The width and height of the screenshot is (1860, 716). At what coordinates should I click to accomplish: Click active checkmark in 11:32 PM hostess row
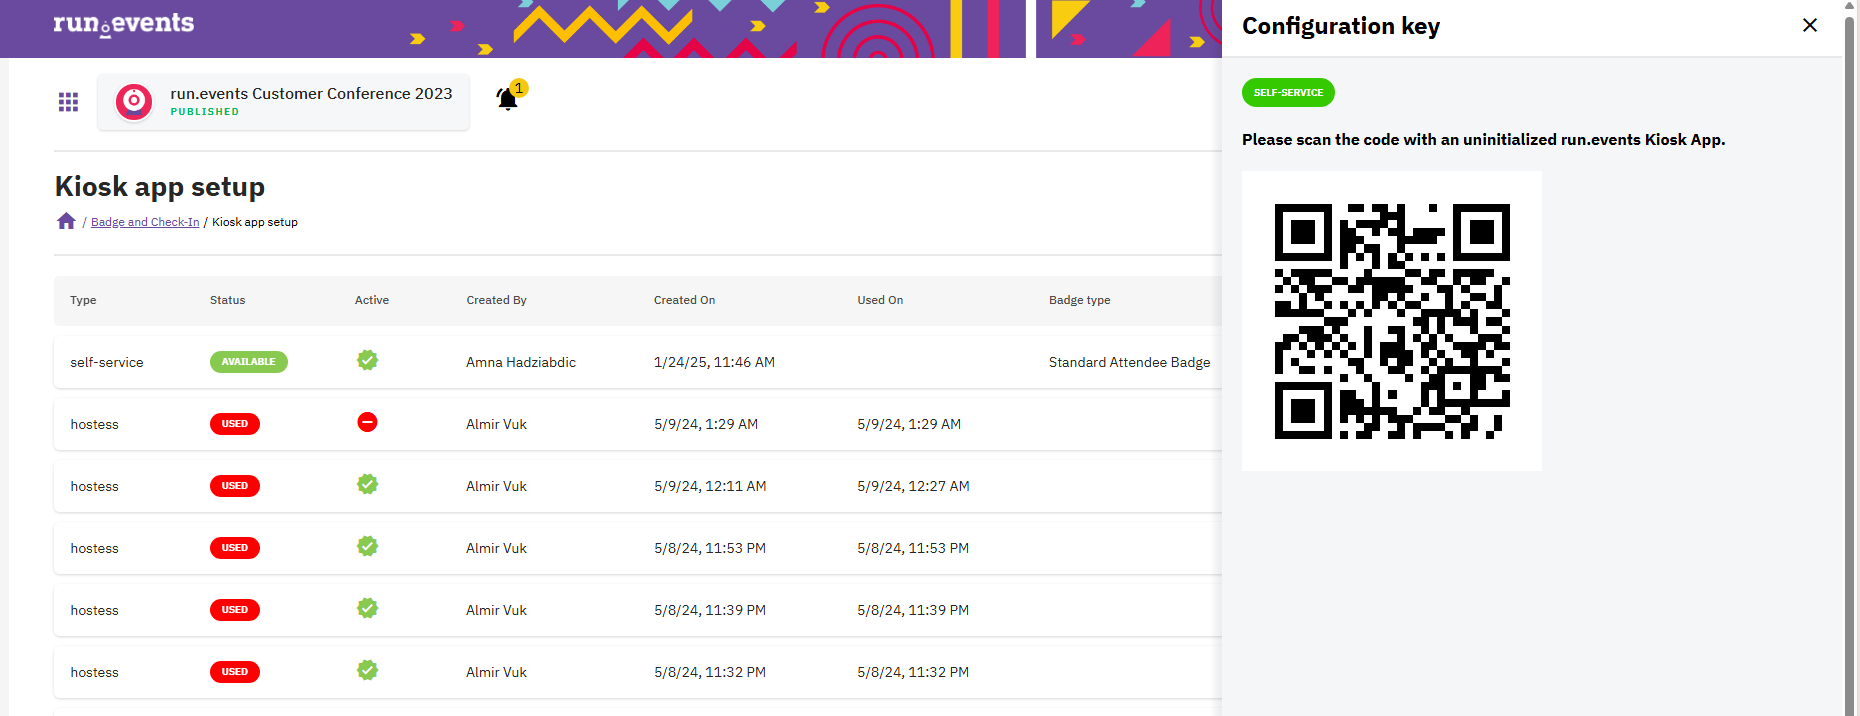point(368,670)
